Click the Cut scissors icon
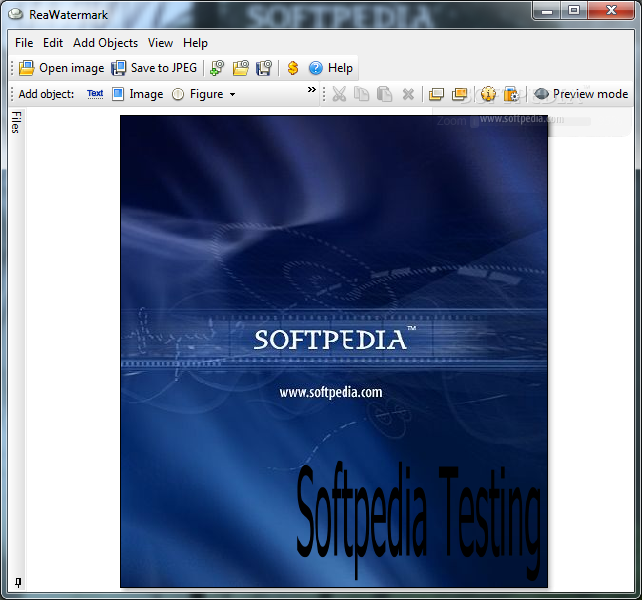This screenshot has height=600, width=642. [339, 94]
